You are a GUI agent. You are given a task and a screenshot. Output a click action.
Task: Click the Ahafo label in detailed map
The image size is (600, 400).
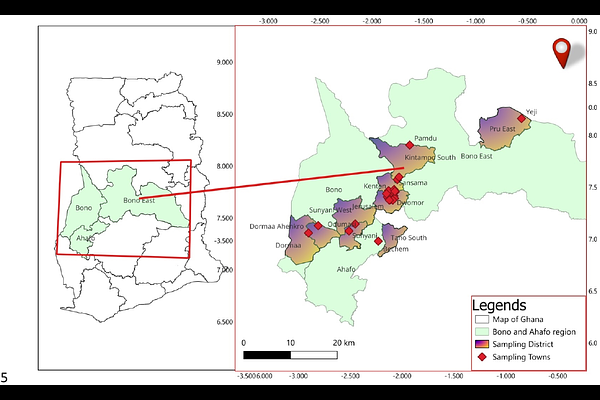(346, 269)
